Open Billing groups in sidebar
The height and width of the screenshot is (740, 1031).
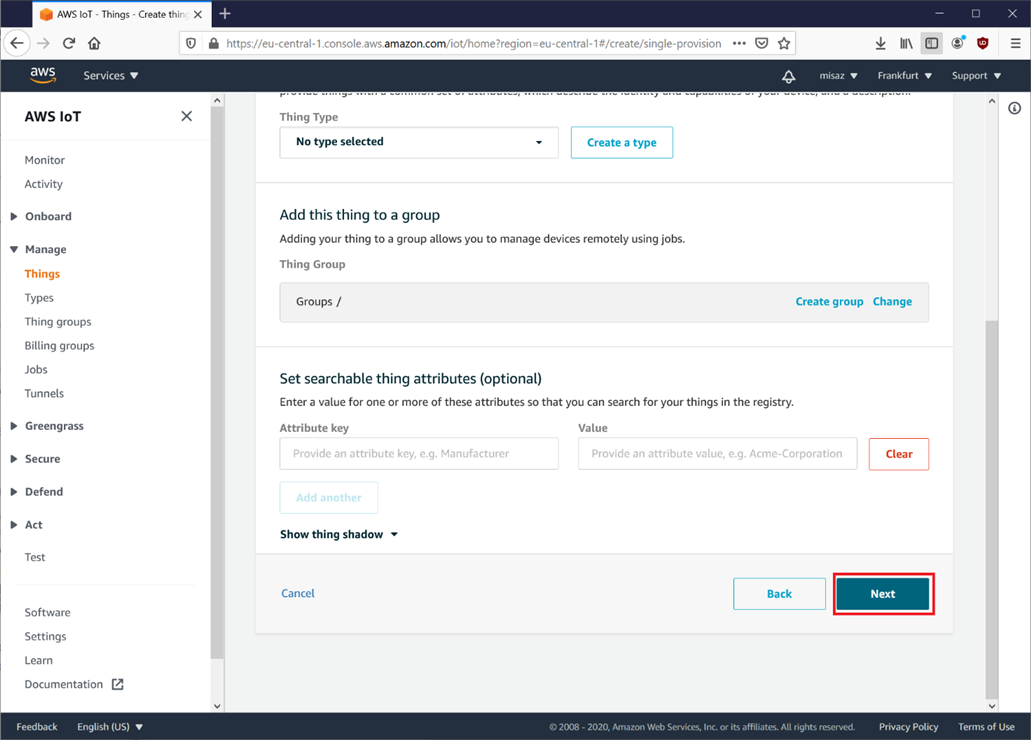(59, 345)
